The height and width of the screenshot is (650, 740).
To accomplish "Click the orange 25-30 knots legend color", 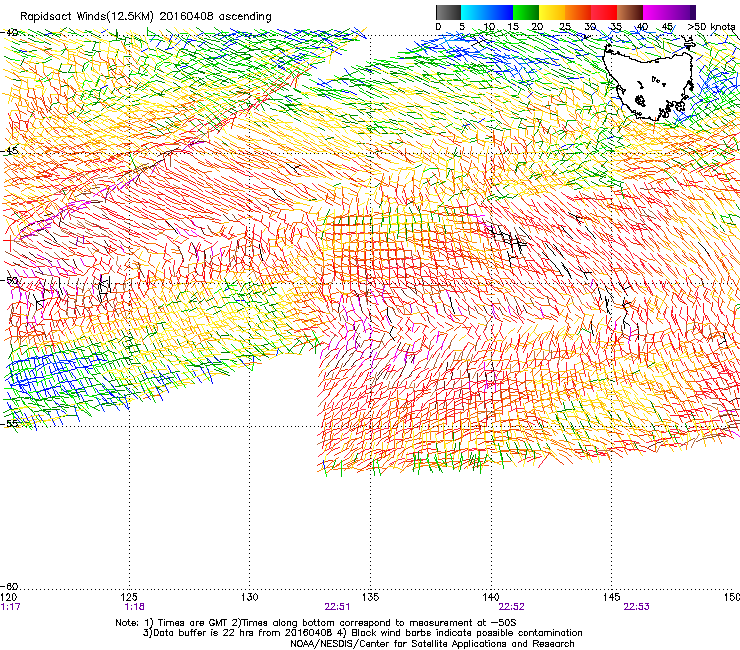I will coord(578,12).
